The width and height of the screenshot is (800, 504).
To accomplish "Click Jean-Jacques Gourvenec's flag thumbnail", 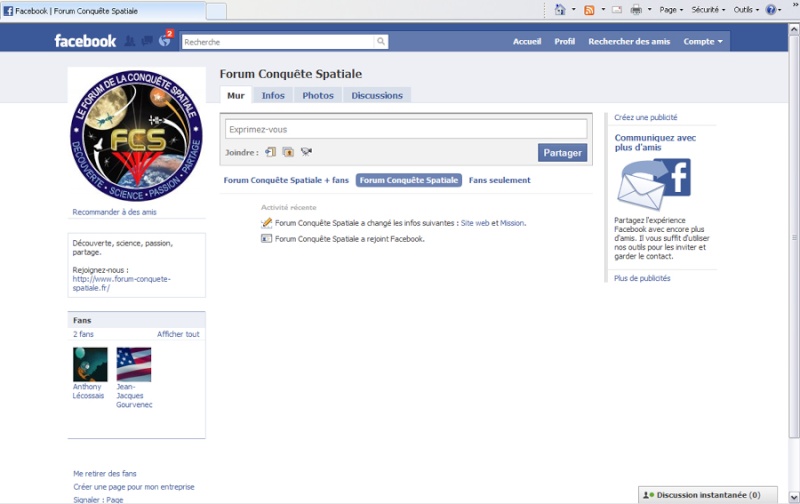I will point(134,364).
